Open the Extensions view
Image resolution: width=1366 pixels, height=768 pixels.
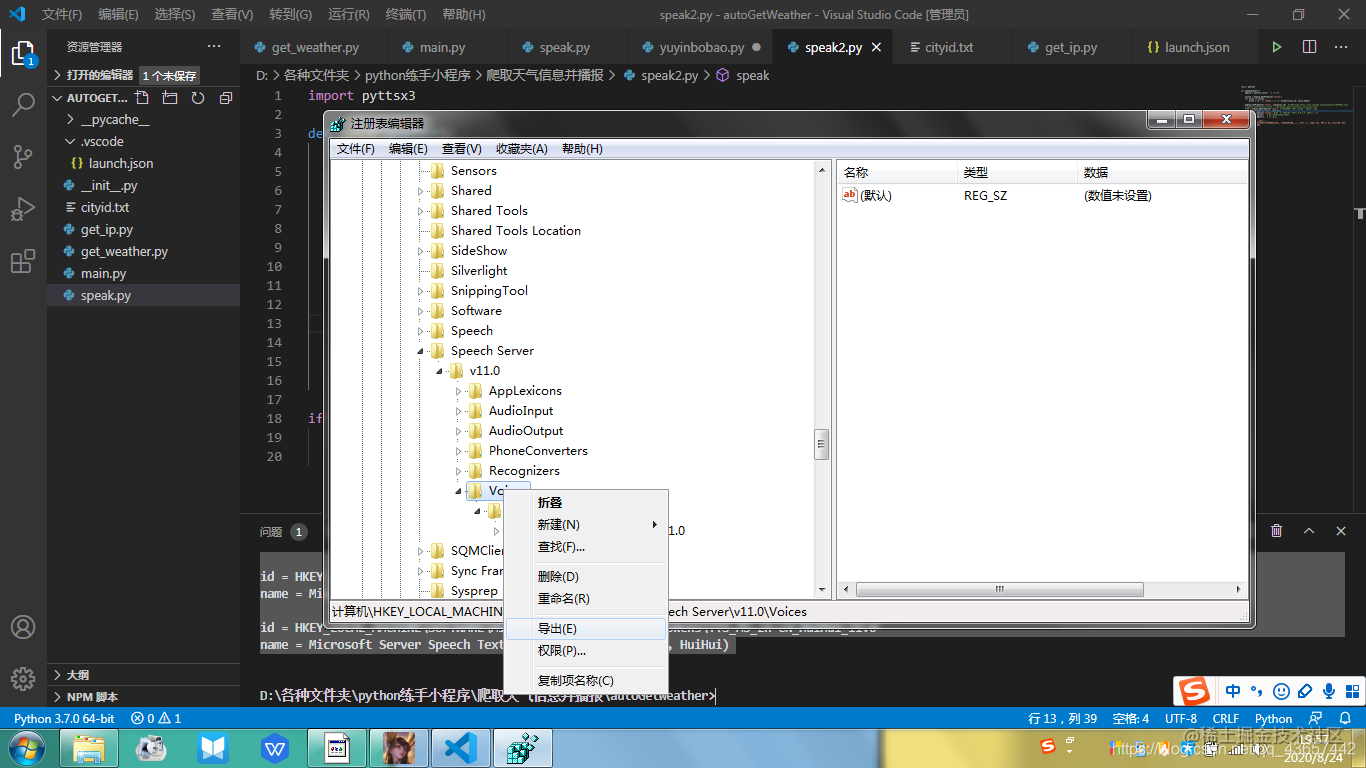tap(24, 260)
